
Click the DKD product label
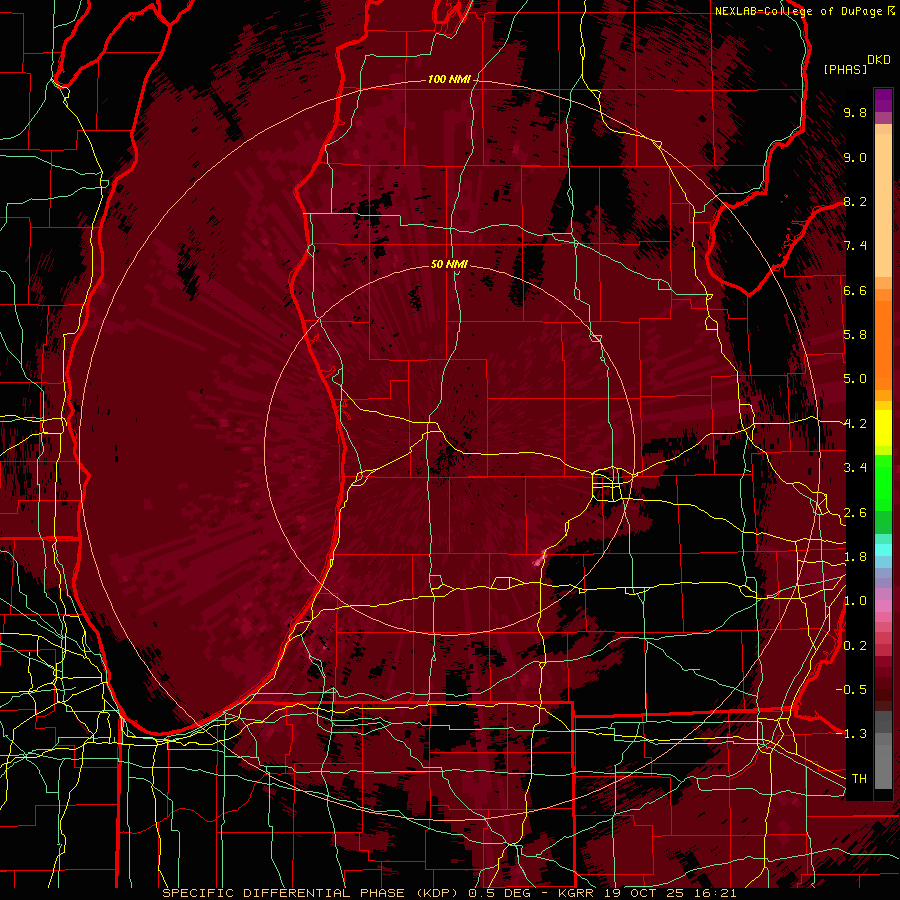pyautogui.click(x=878, y=60)
